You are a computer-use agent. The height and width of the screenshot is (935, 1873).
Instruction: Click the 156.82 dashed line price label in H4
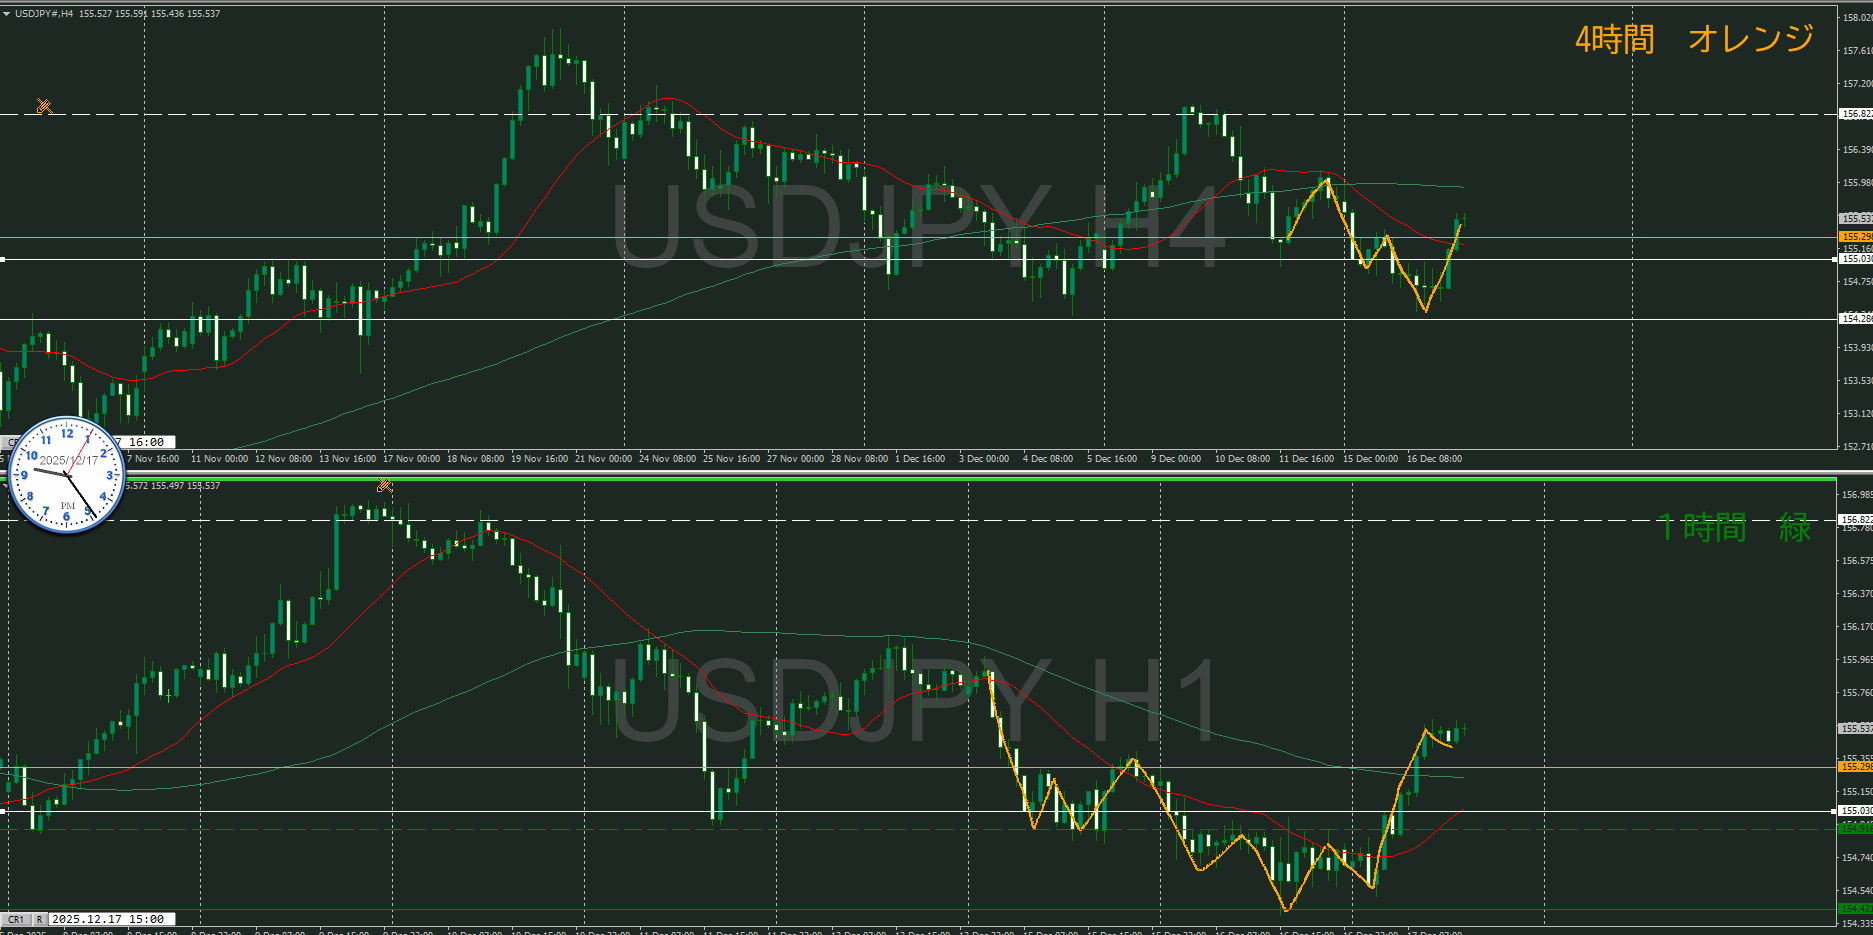tap(1856, 114)
